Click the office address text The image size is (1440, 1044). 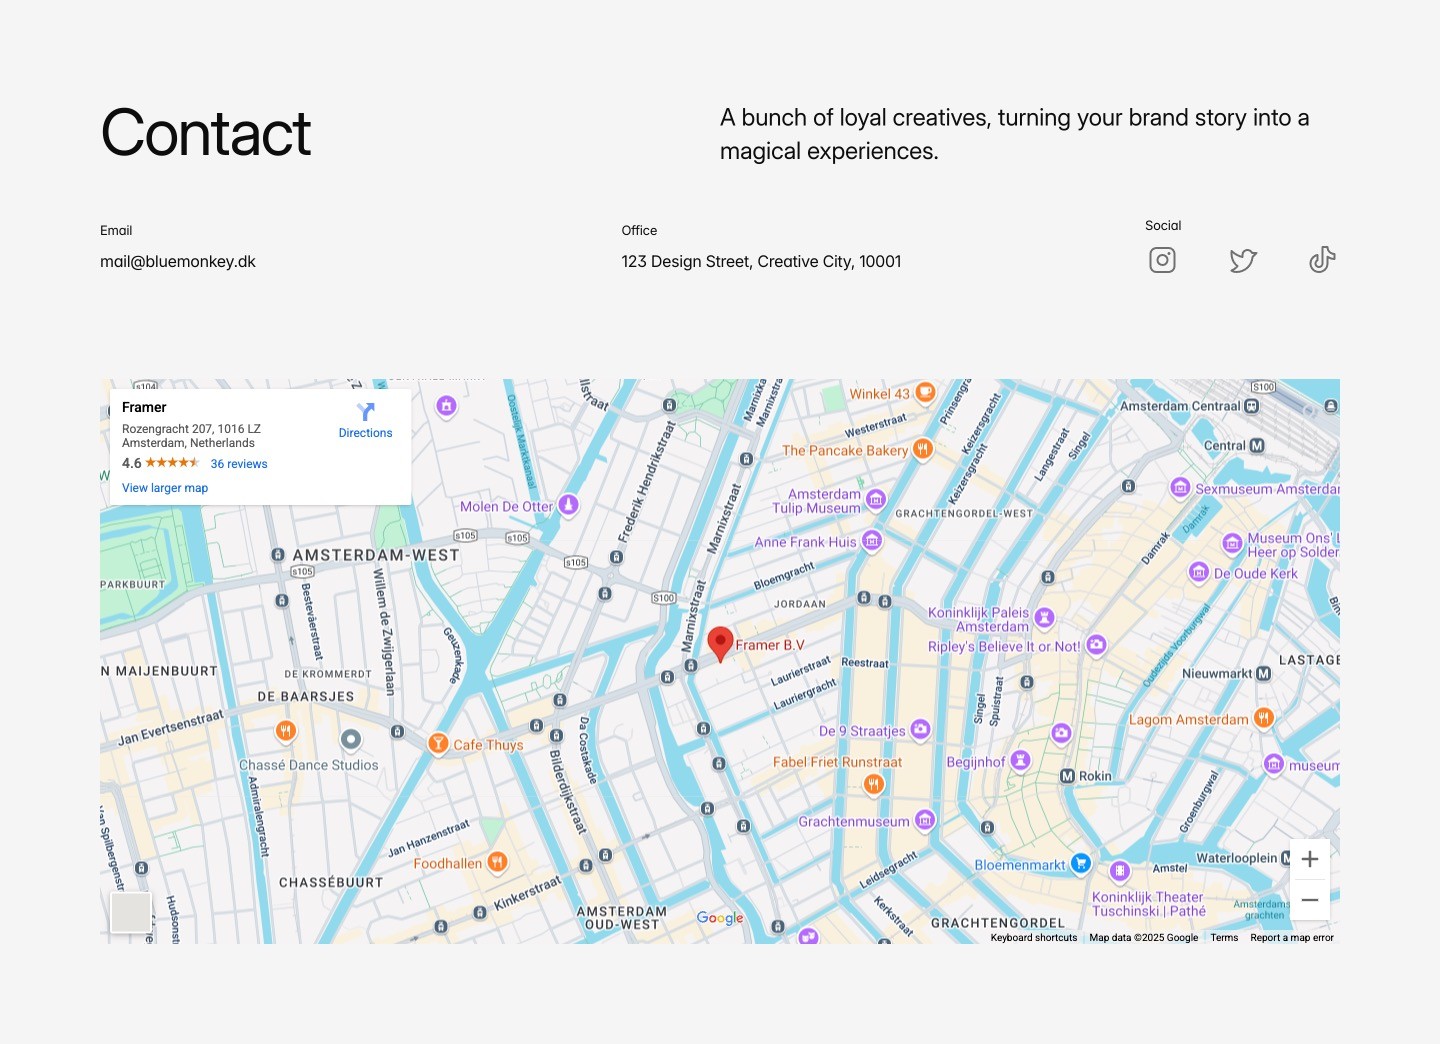point(761,261)
